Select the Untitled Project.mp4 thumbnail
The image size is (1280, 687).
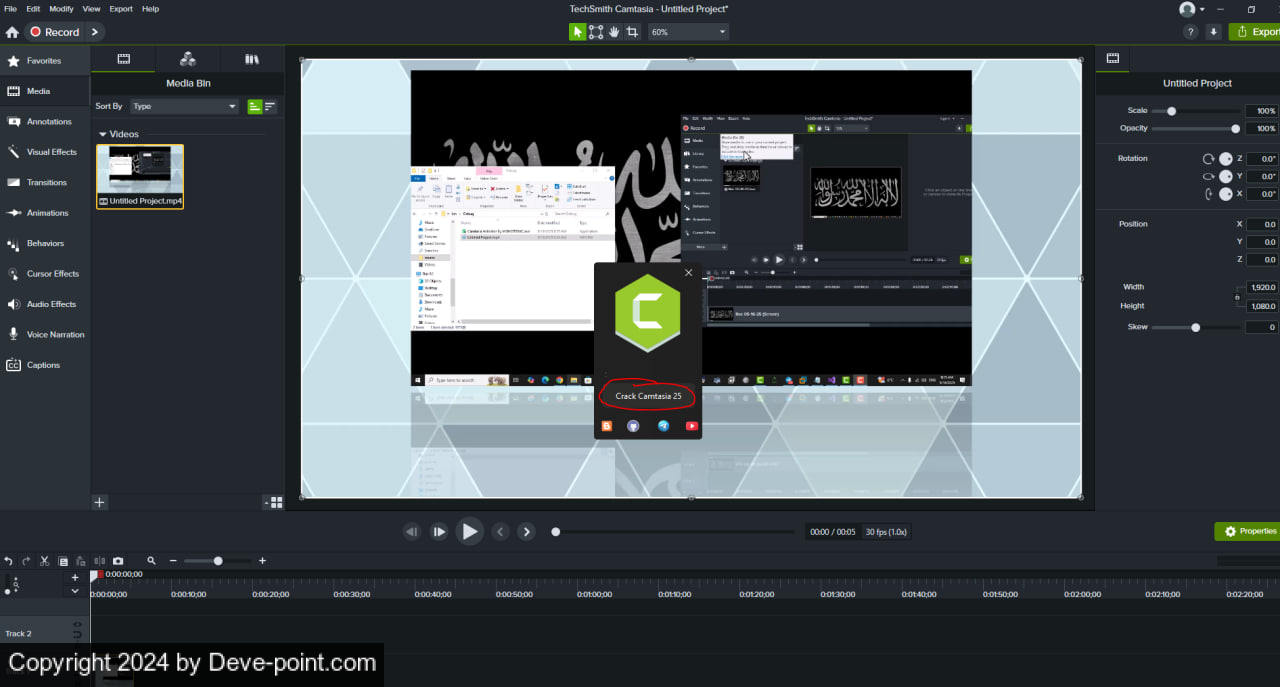(x=140, y=176)
